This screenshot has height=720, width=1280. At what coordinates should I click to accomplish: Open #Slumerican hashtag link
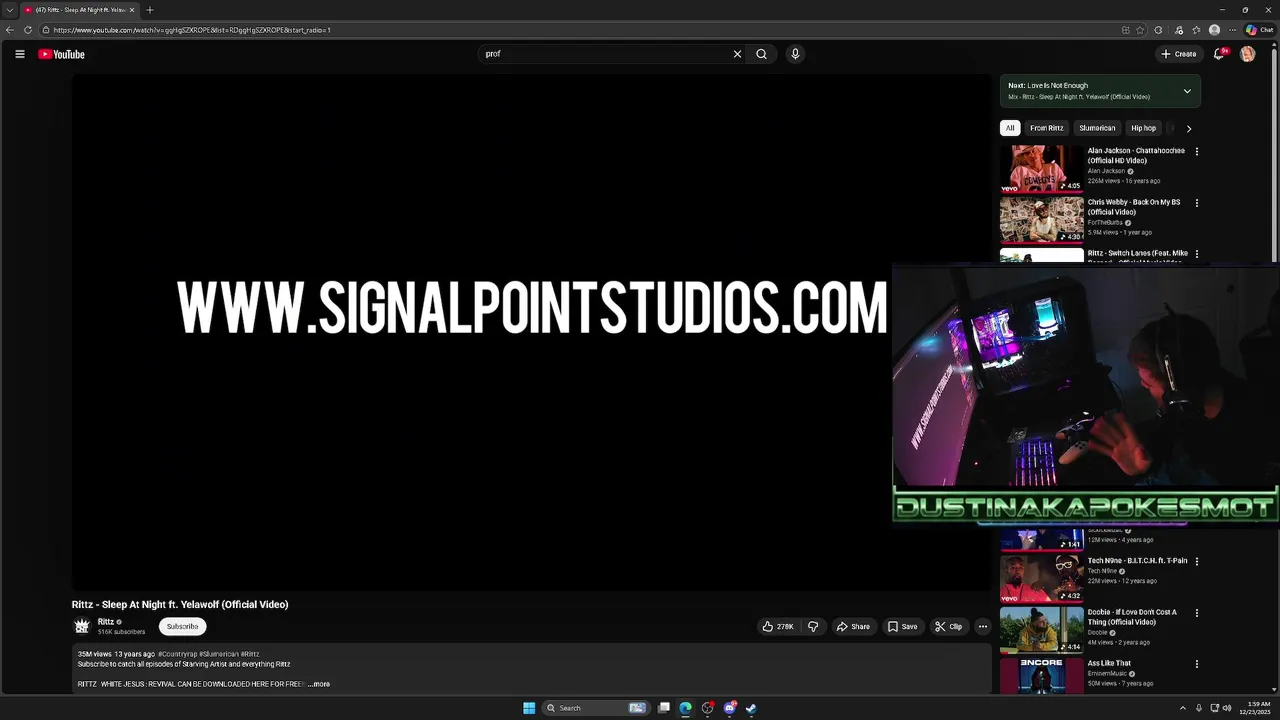(x=219, y=654)
